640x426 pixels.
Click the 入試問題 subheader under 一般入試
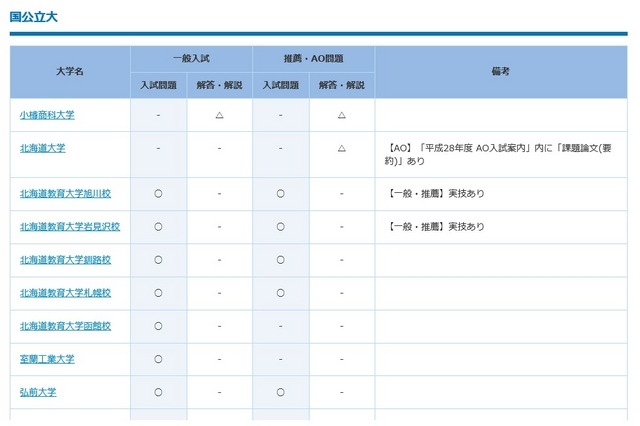[158, 85]
